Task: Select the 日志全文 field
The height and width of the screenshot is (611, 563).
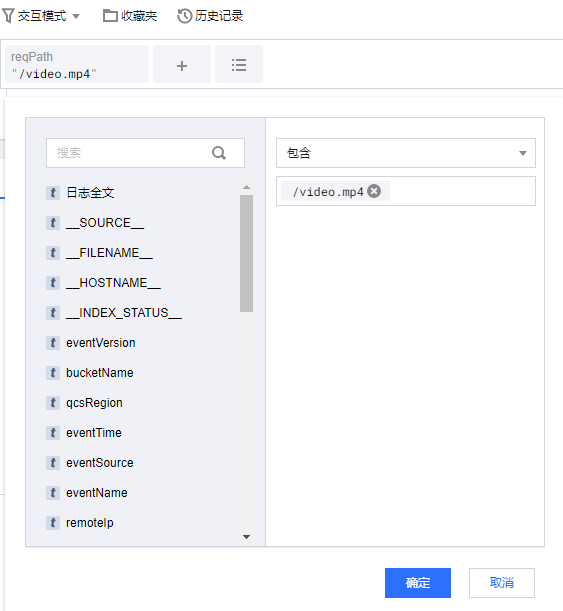Action: click(x=90, y=192)
